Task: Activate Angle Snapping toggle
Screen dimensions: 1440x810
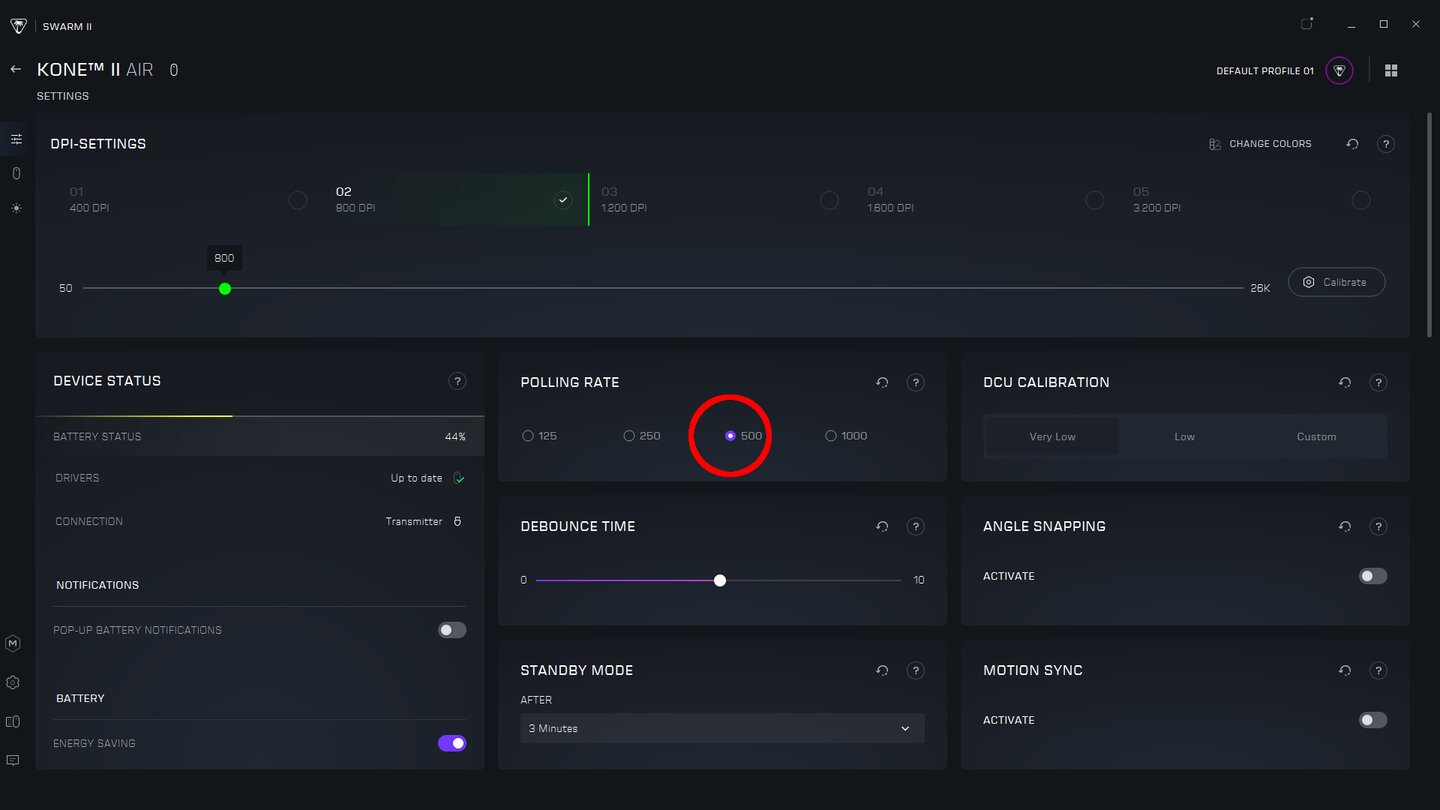Action: 1372,576
